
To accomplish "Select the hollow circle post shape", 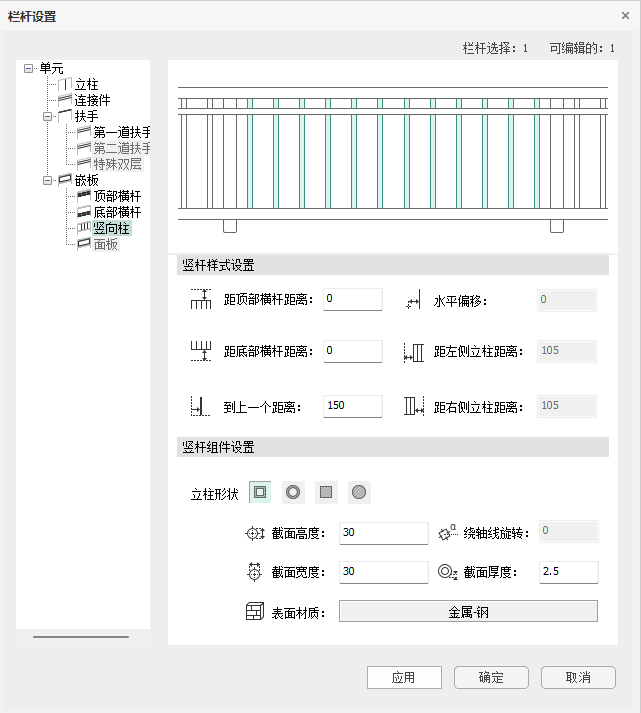I will tap(293, 492).
